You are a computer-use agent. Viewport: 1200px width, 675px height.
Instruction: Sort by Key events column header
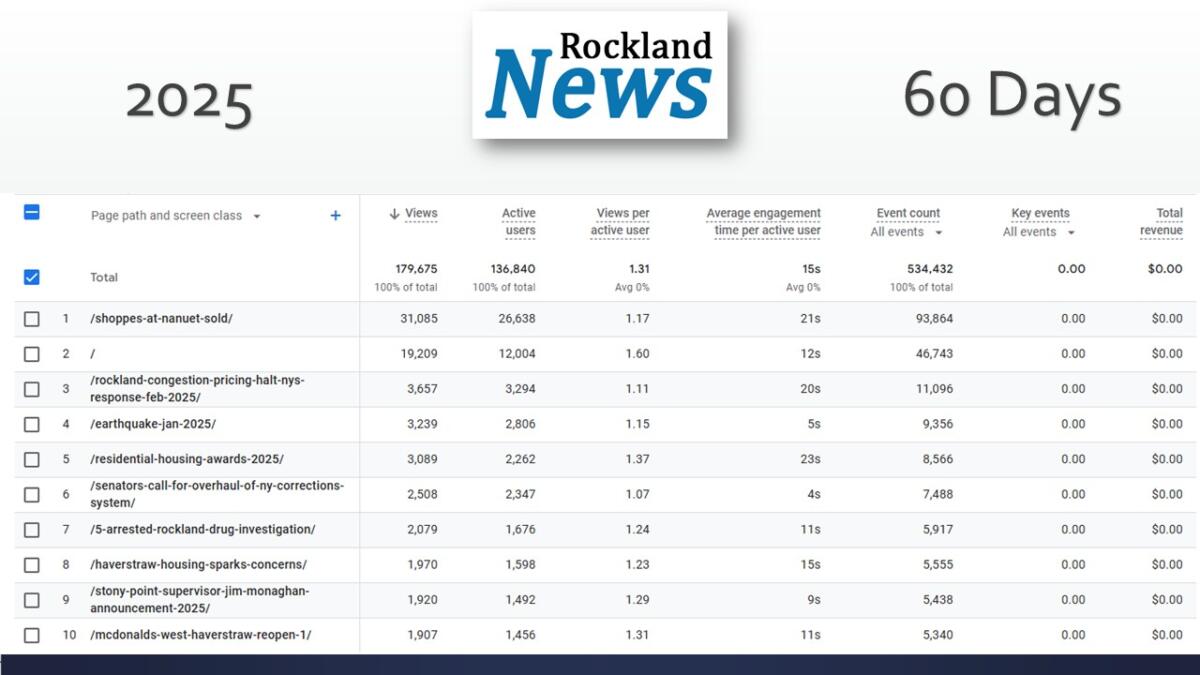coord(1041,213)
